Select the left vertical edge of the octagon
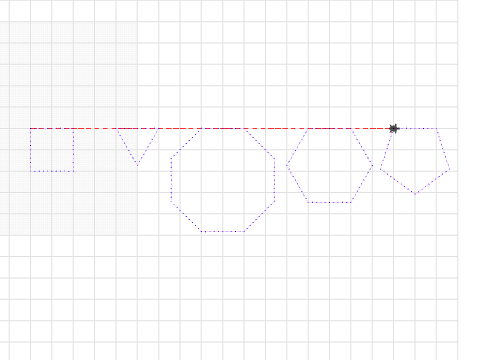The image size is (480, 360). [171, 180]
